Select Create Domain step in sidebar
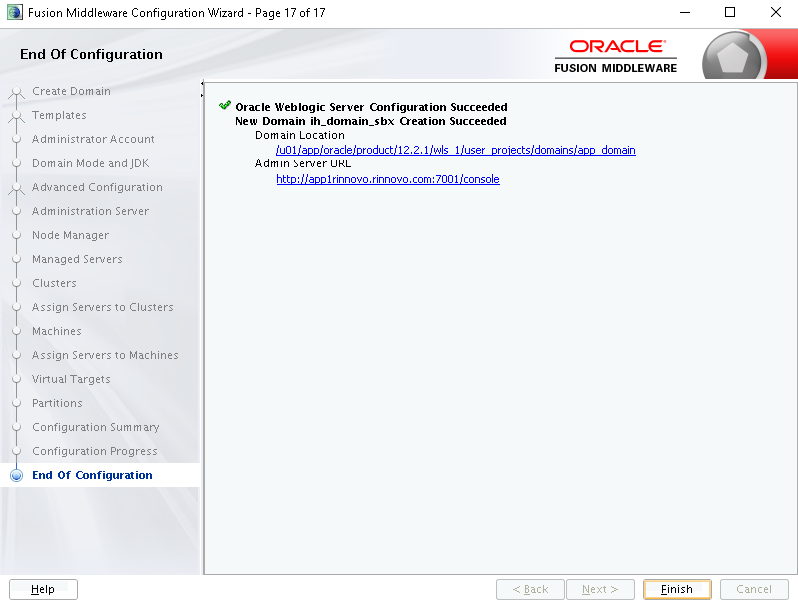 pyautogui.click(x=71, y=91)
